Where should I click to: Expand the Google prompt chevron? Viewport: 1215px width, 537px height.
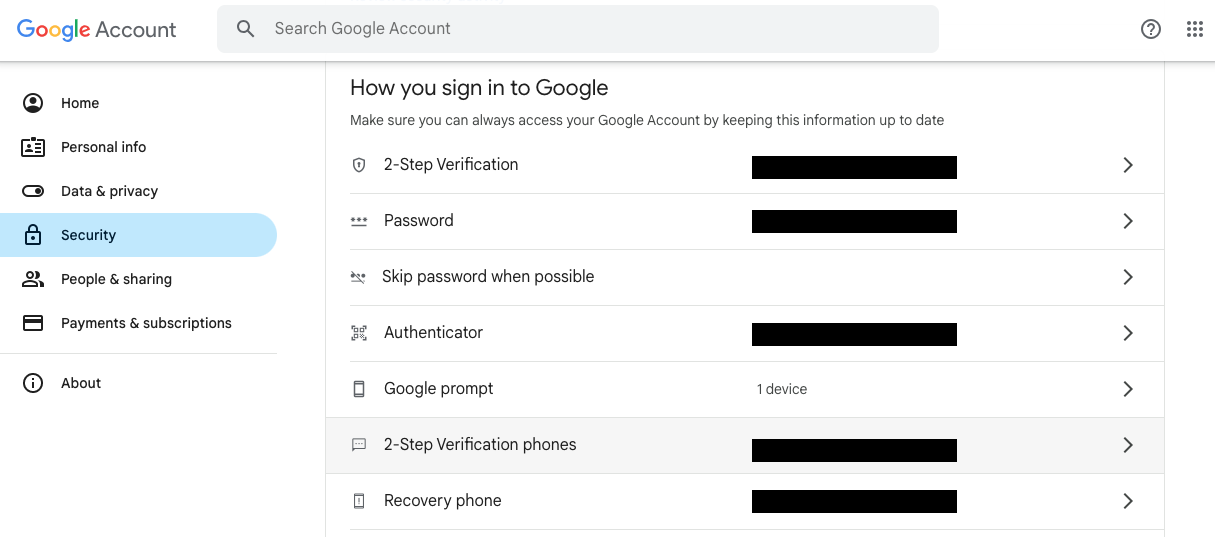[1127, 389]
